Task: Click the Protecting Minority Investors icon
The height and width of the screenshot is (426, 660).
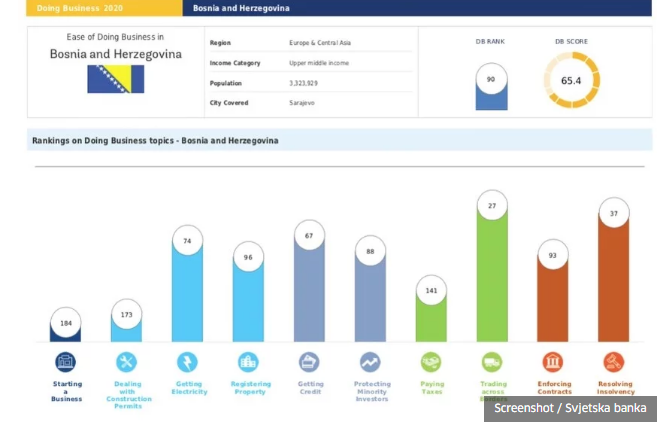Action: pos(370,362)
